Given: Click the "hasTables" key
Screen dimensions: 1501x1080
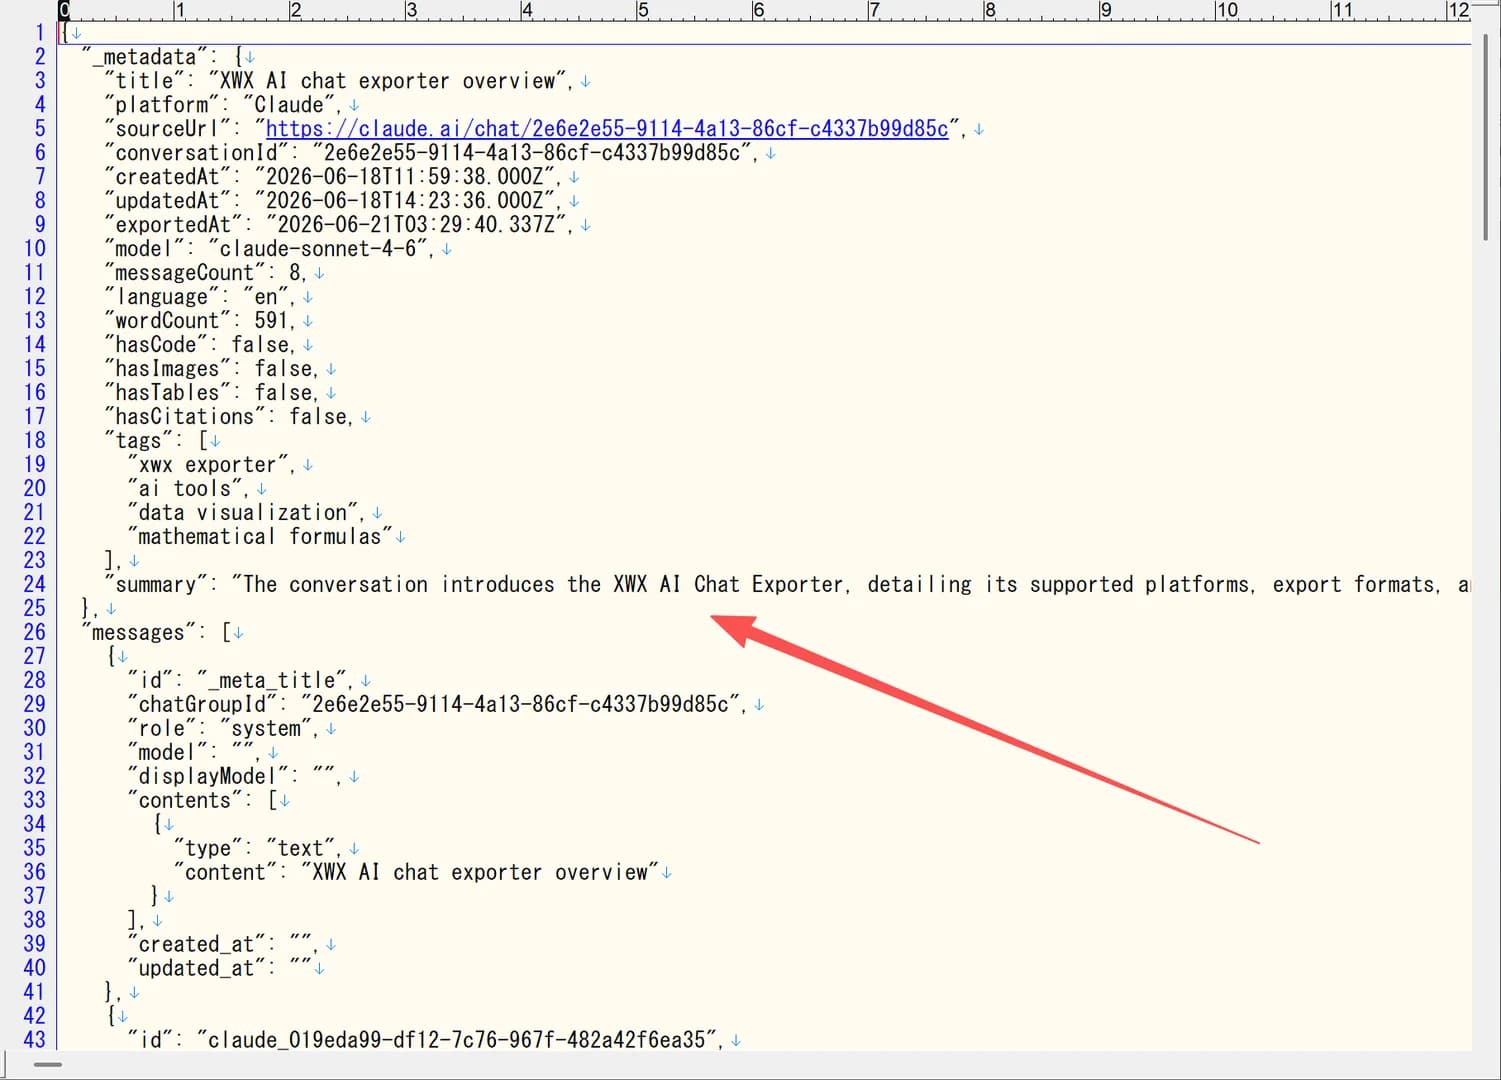Looking at the screenshot, I should pos(167,393).
